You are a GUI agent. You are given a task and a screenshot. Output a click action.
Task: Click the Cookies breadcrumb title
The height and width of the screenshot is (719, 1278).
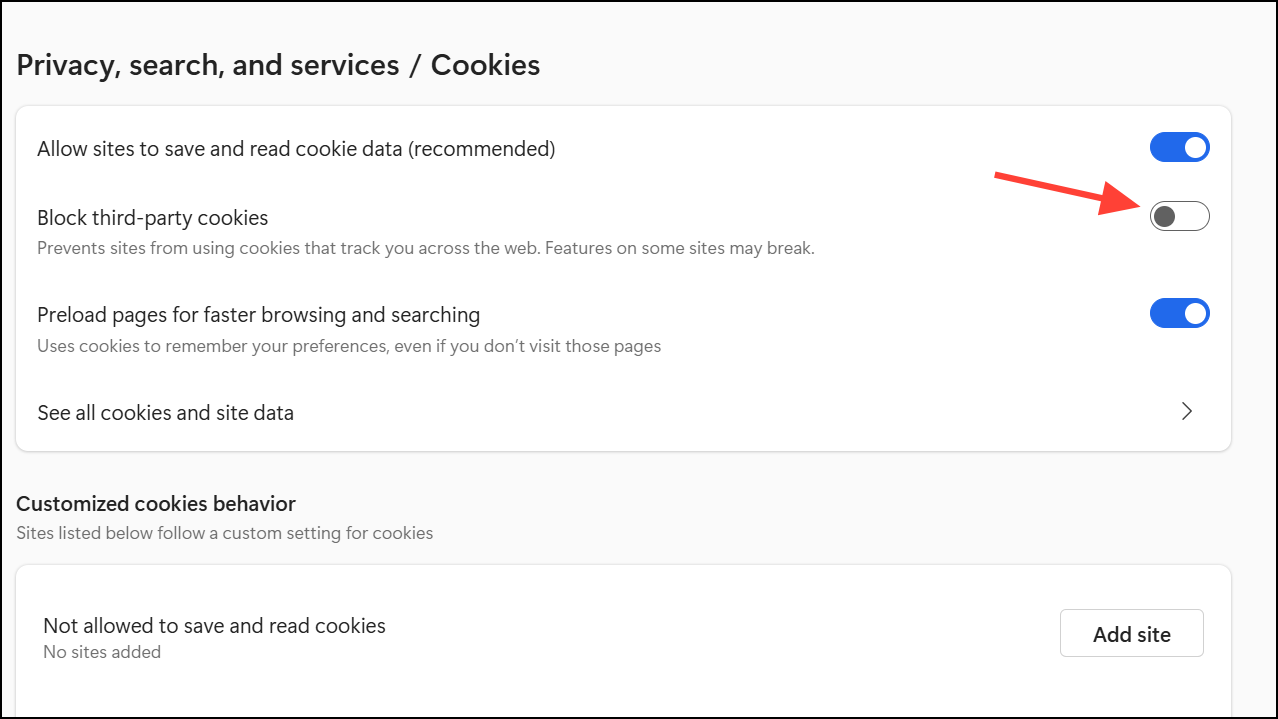(485, 66)
